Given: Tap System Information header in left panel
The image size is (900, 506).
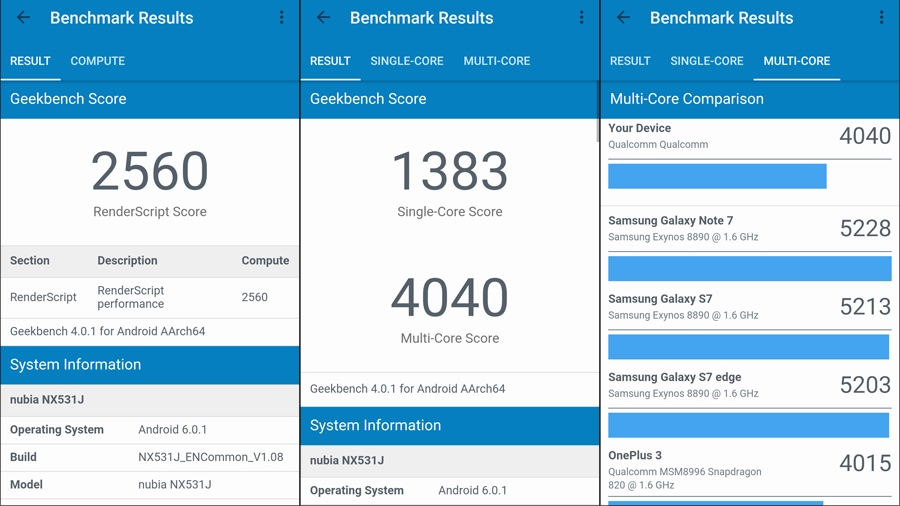Looking at the screenshot, I should click(150, 365).
